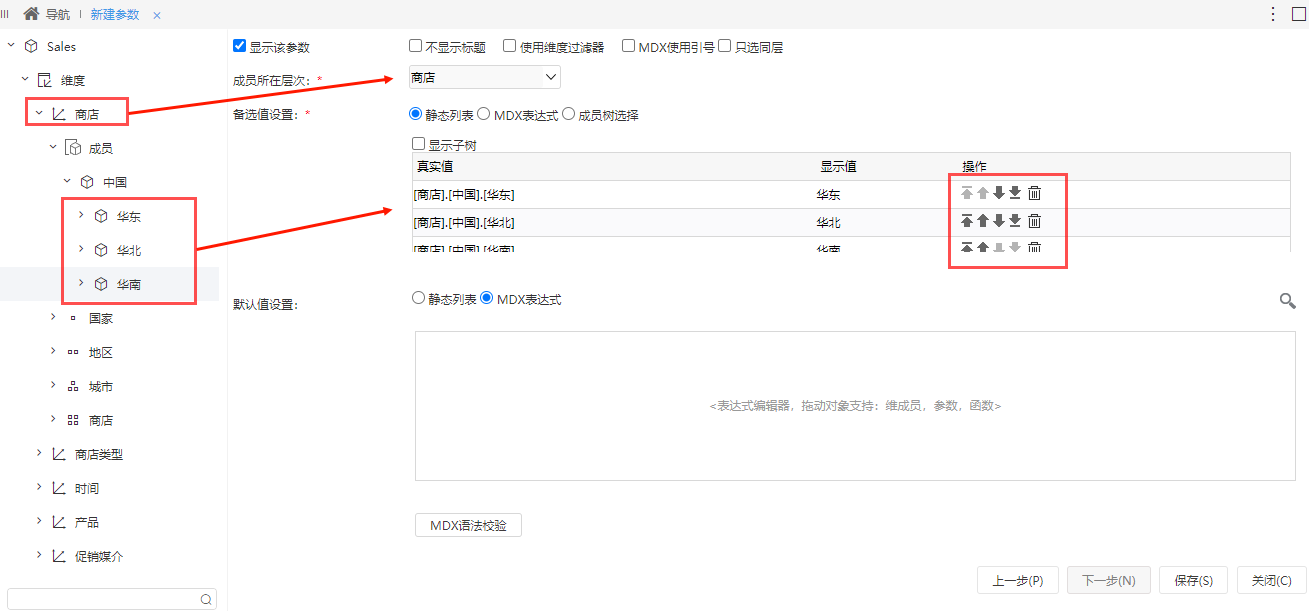Click the 华南 member cube icon
The image size is (1309, 611).
[x=101, y=284]
